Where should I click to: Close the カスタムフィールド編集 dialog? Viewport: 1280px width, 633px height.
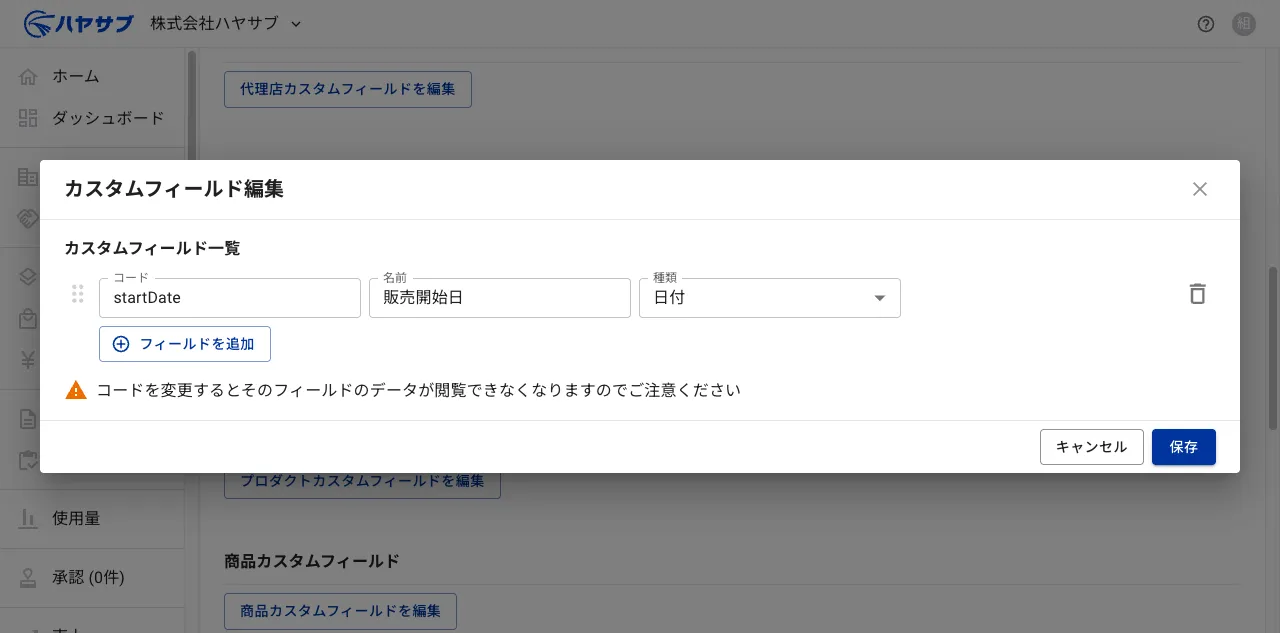pos(1200,189)
